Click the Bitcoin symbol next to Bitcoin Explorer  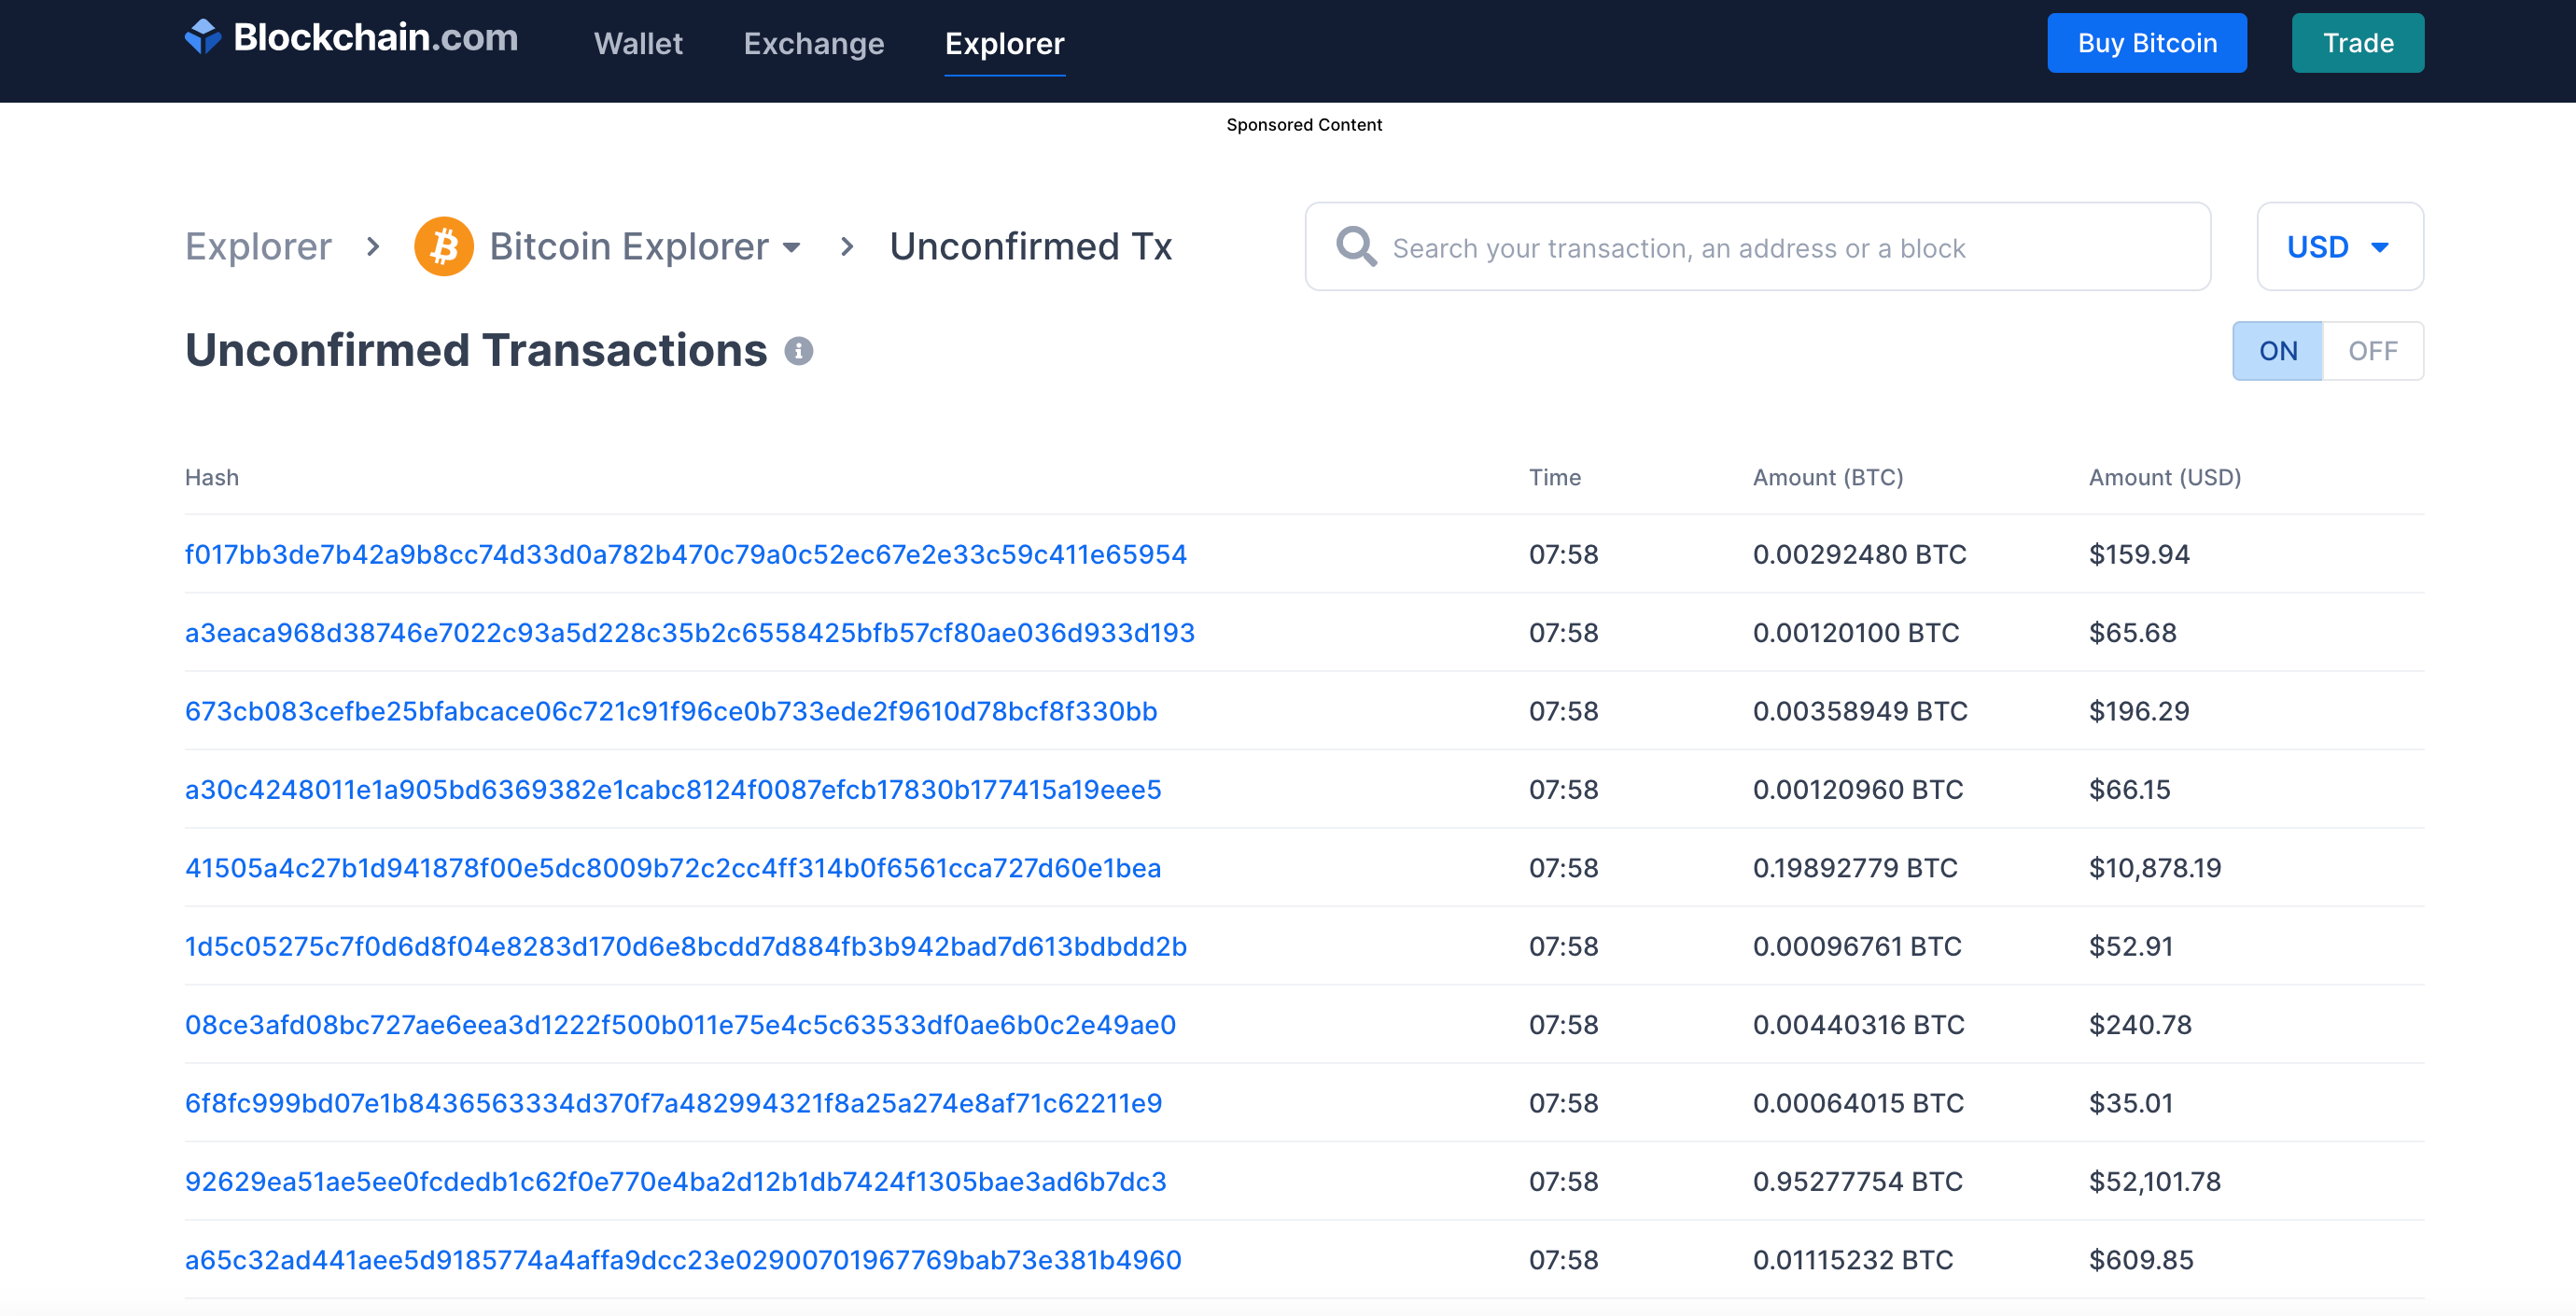pyautogui.click(x=446, y=246)
